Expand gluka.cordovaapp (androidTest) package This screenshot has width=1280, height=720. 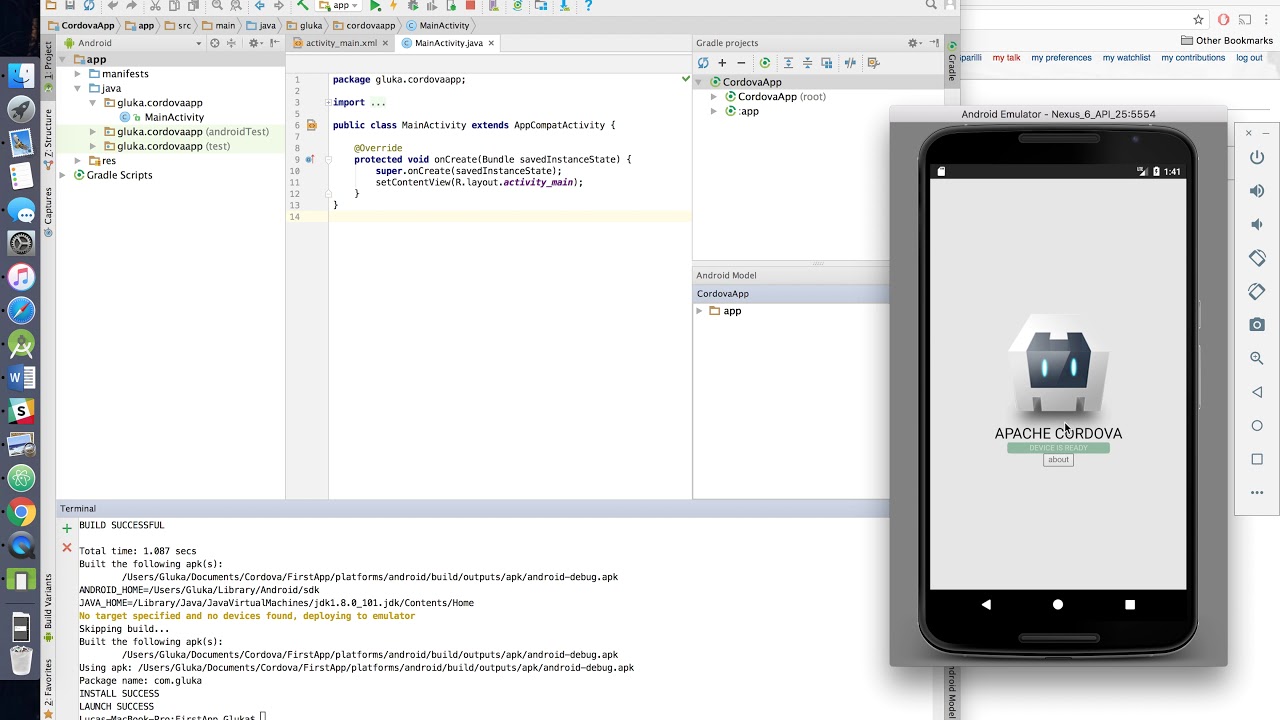pos(93,132)
